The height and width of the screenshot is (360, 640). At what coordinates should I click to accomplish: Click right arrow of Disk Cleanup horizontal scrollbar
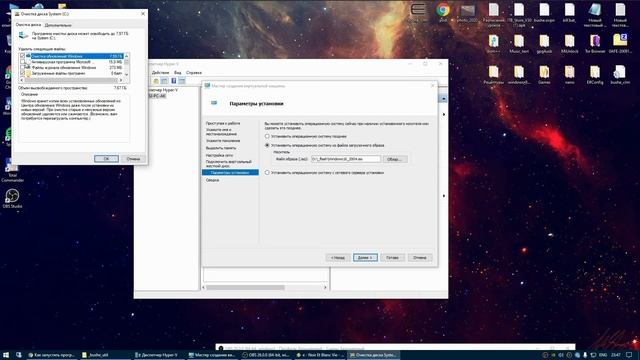pyautogui.click(x=121, y=80)
